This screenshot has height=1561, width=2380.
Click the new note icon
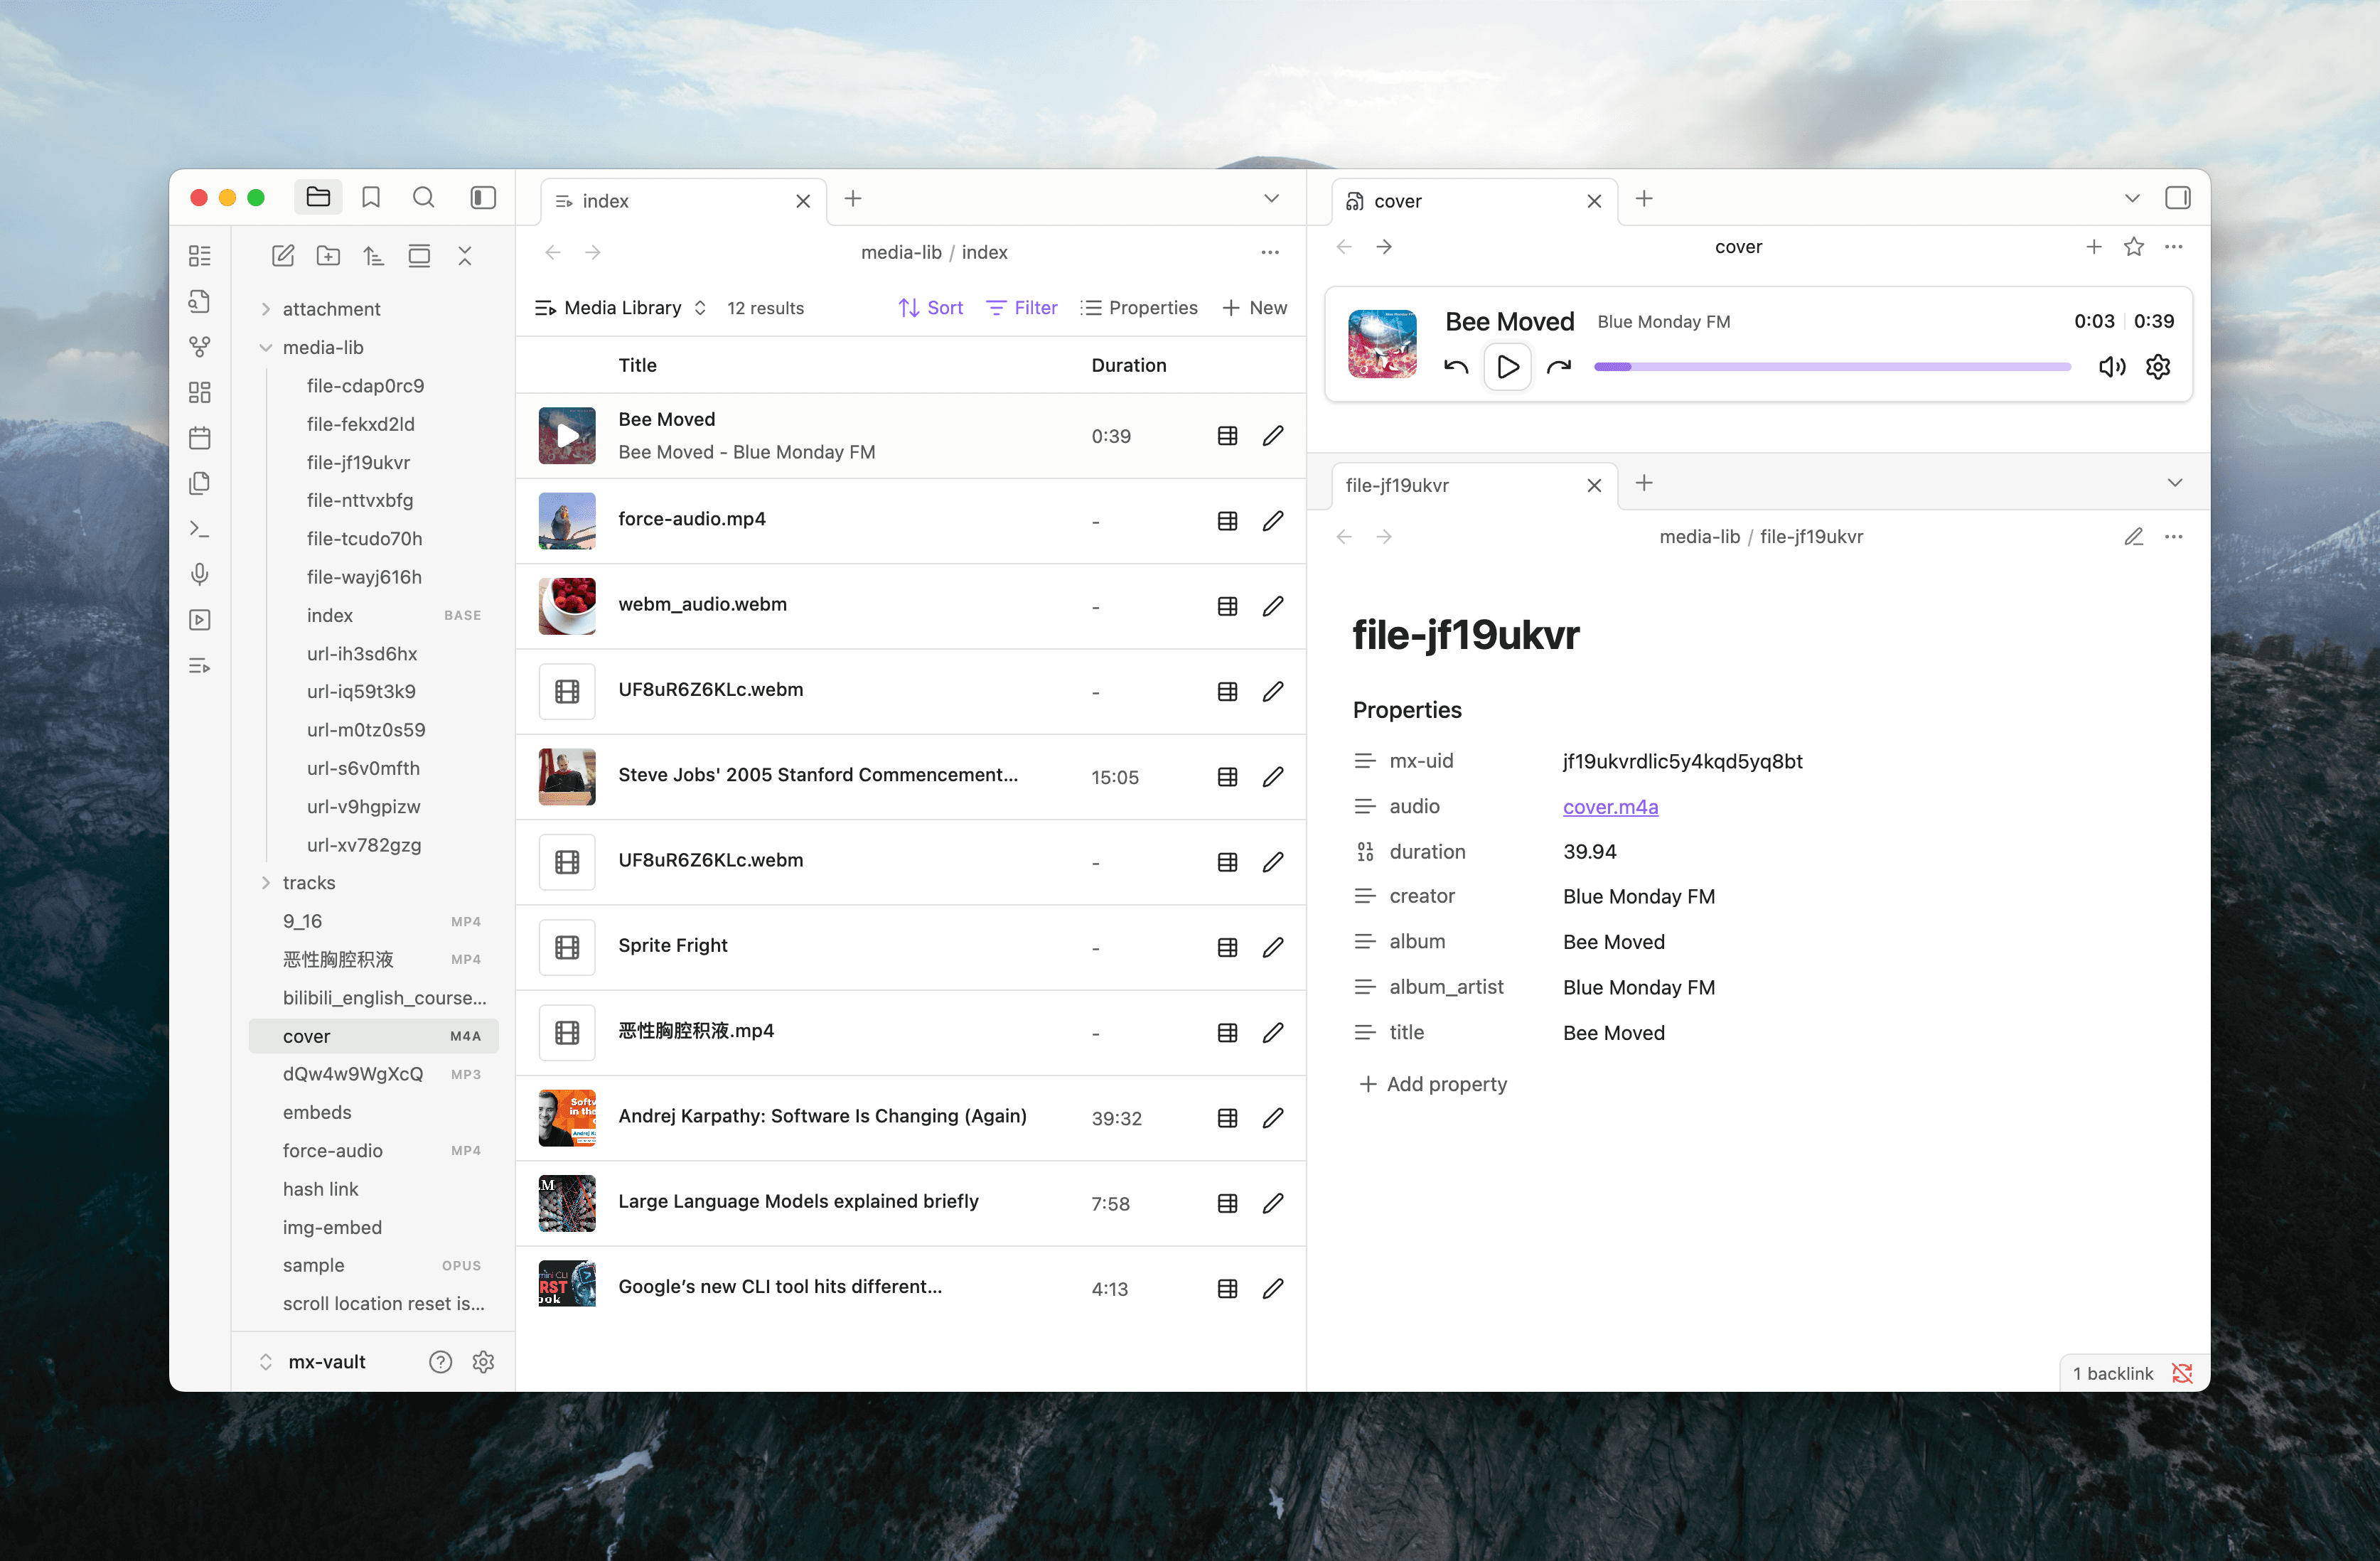pos(283,256)
